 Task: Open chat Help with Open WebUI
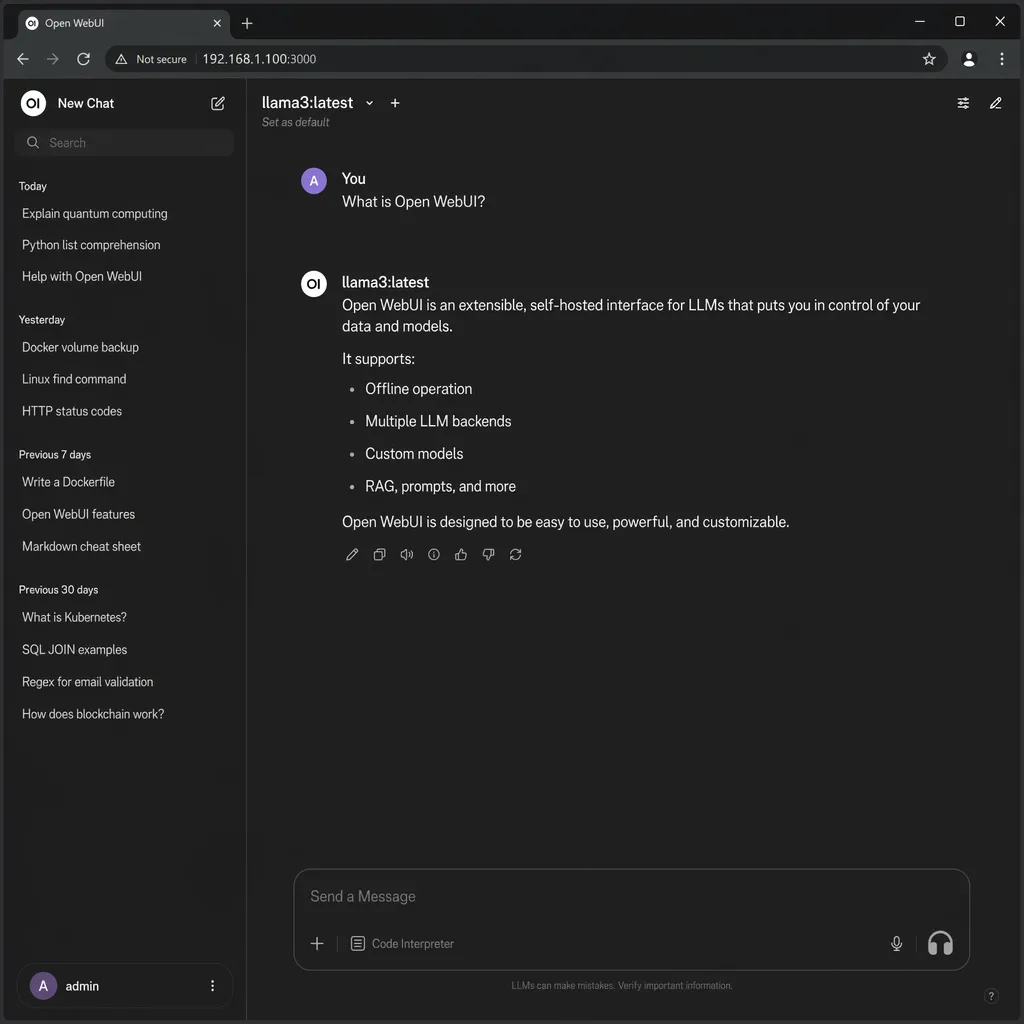82,276
